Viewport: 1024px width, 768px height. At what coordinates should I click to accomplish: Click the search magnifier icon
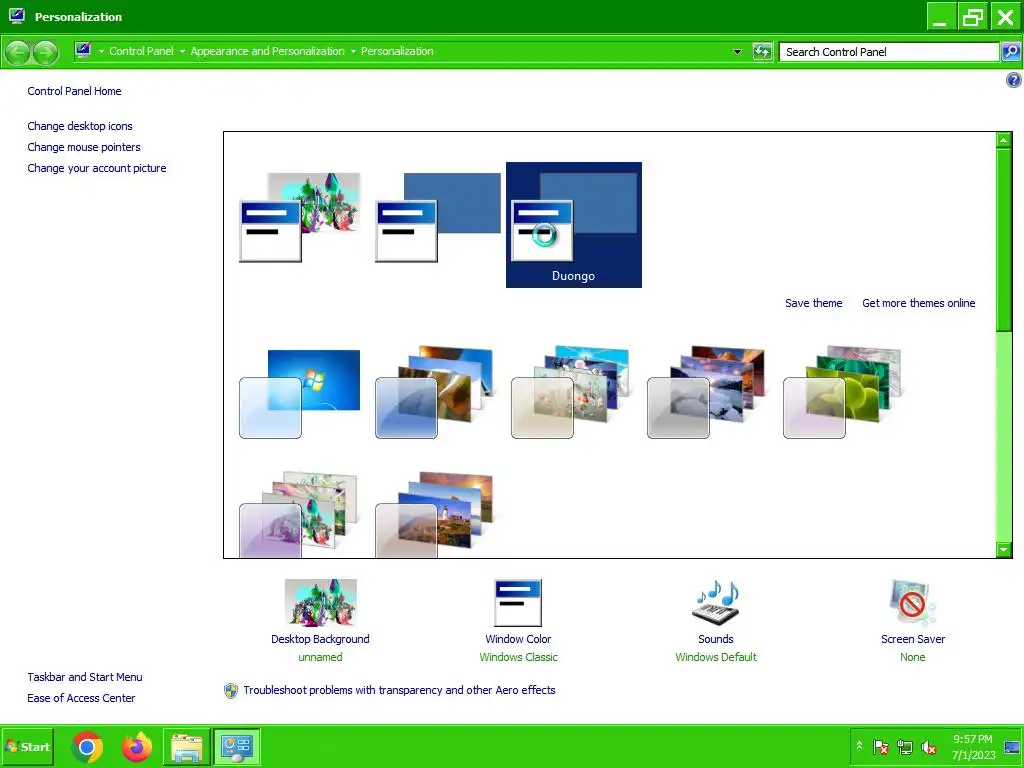tap(1011, 52)
